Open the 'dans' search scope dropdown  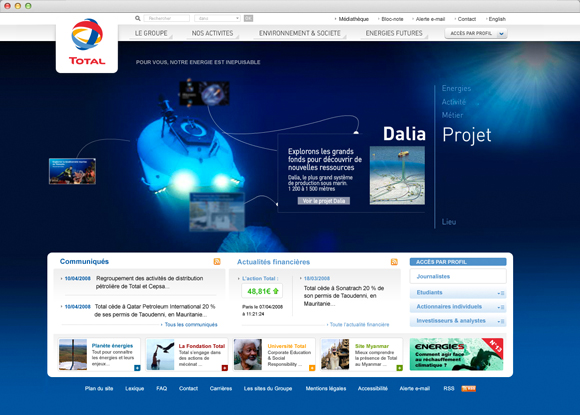click(218, 18)
